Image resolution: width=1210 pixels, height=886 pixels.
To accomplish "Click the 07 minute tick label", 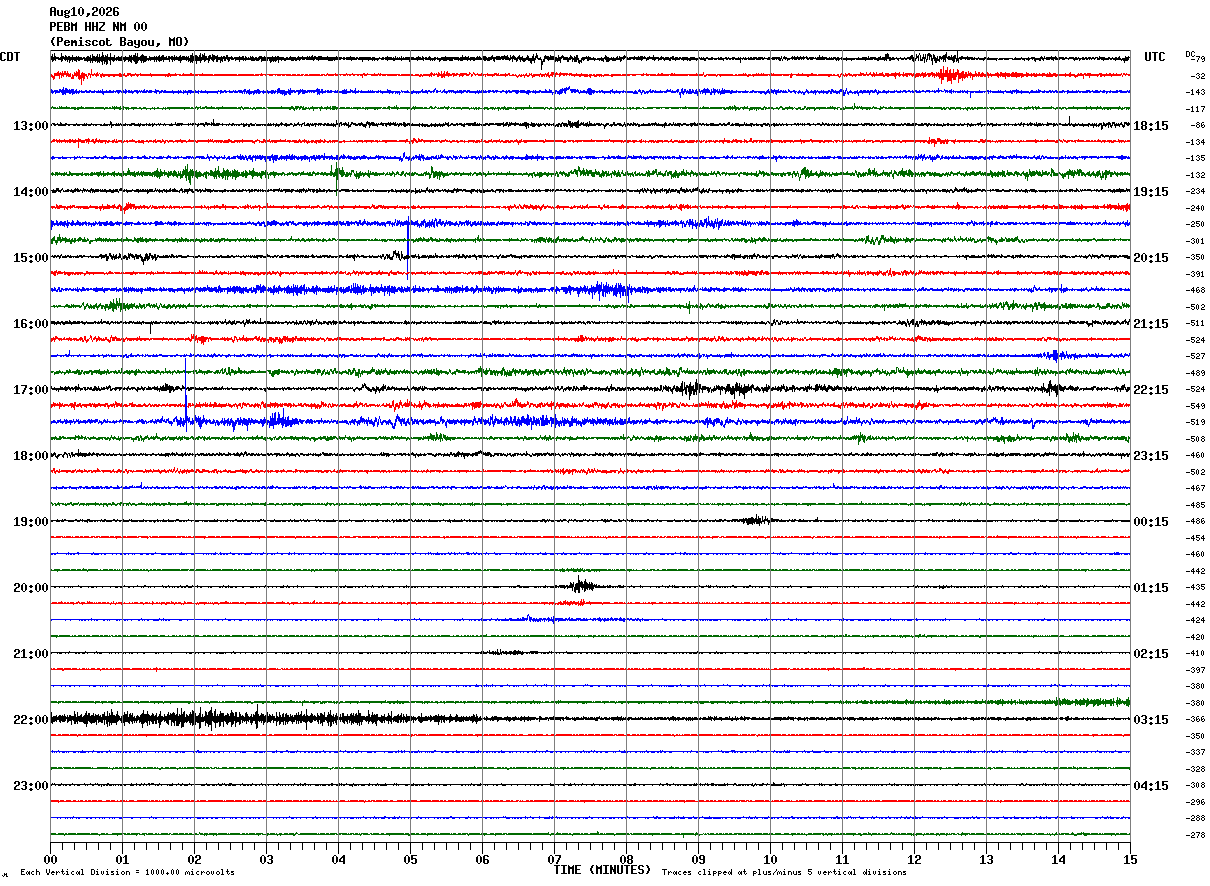I will pyautogui.click(x=554, y=860).
